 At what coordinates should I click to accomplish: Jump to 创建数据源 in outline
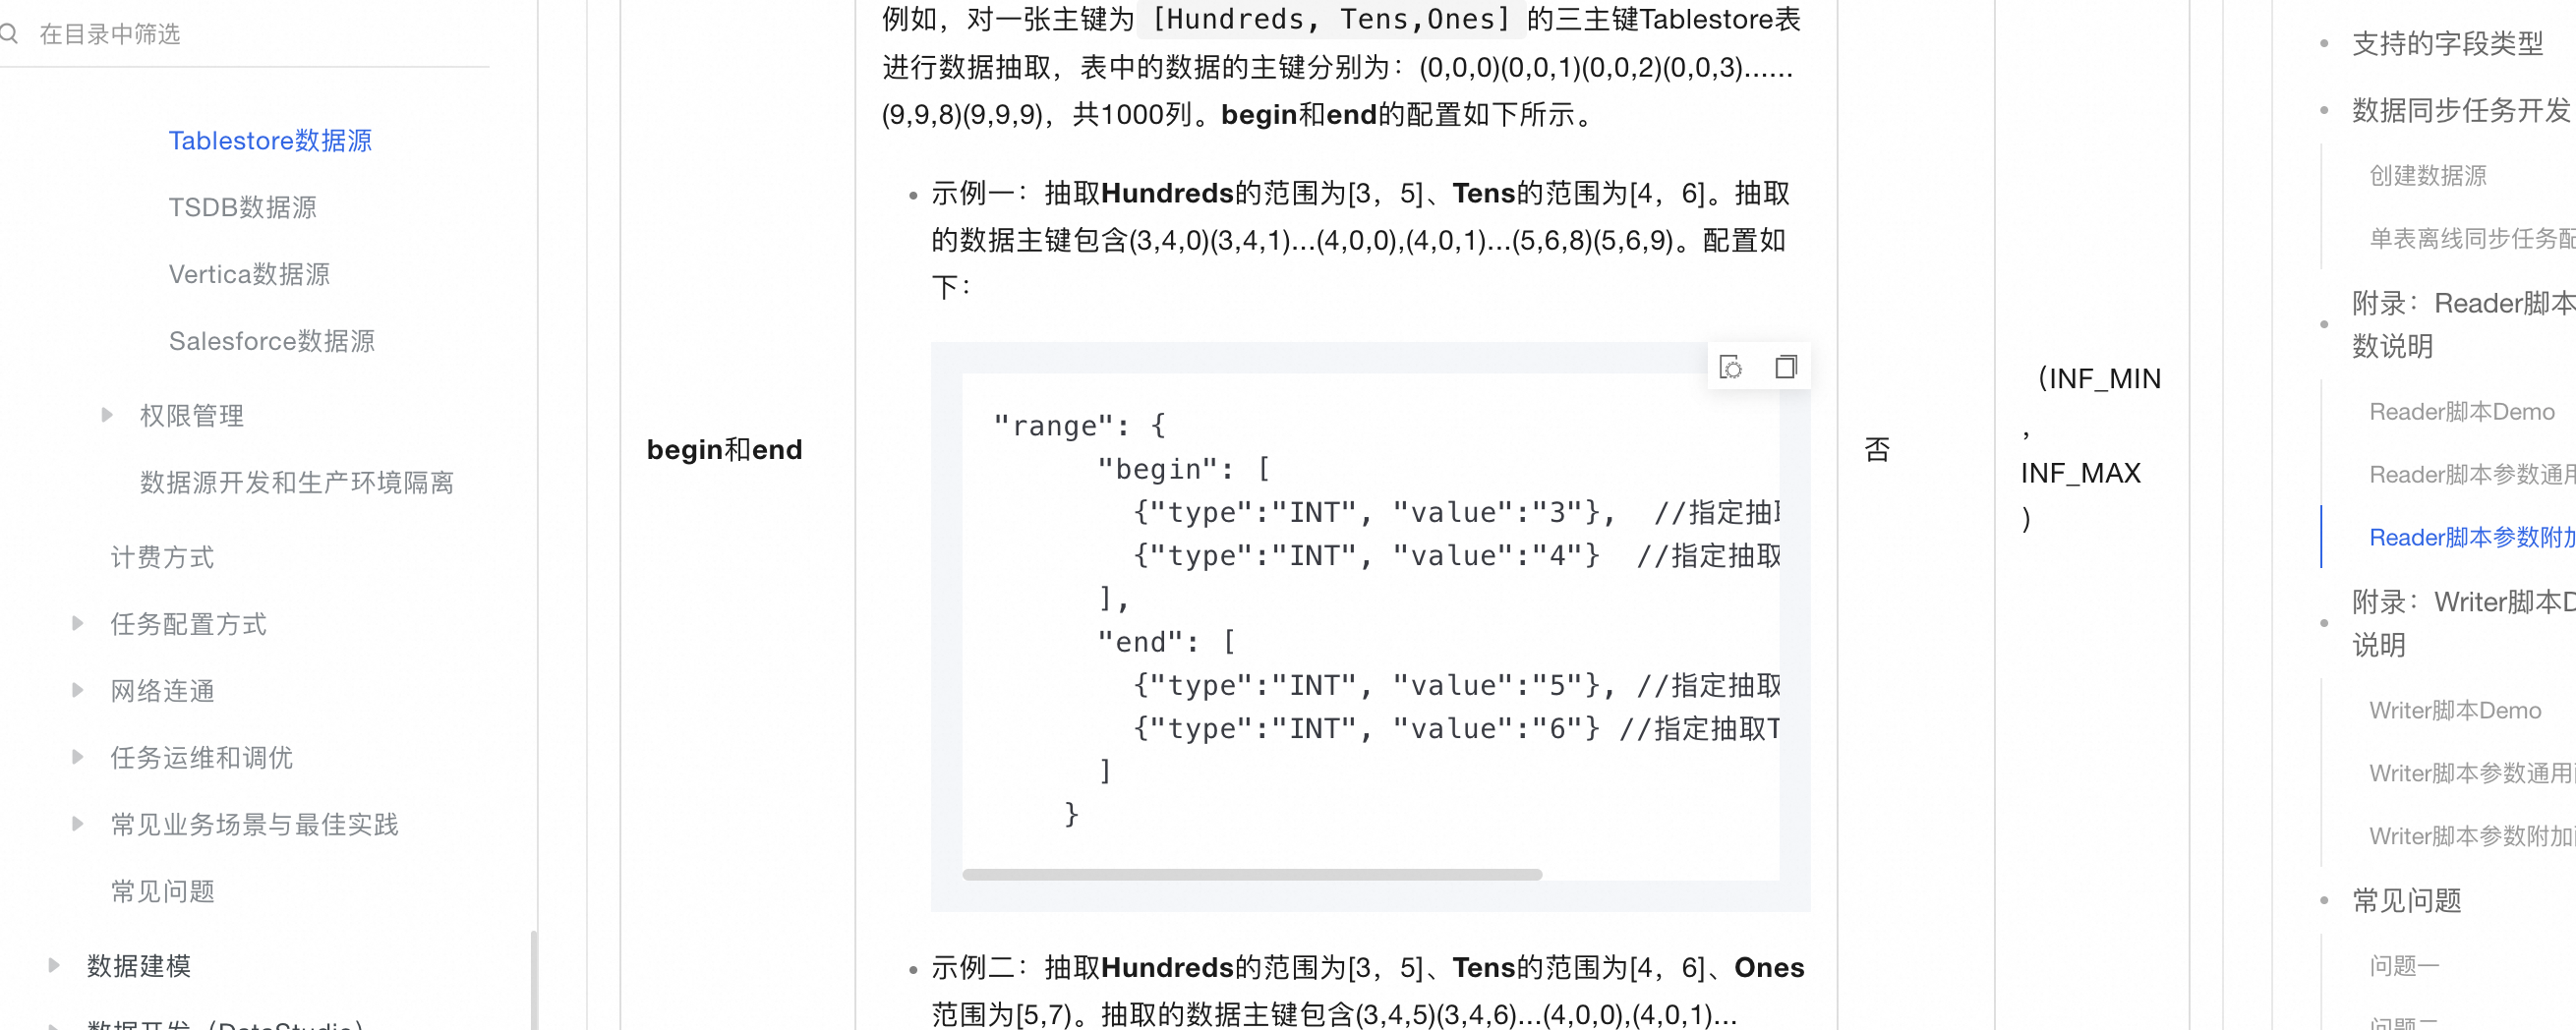2427,176
